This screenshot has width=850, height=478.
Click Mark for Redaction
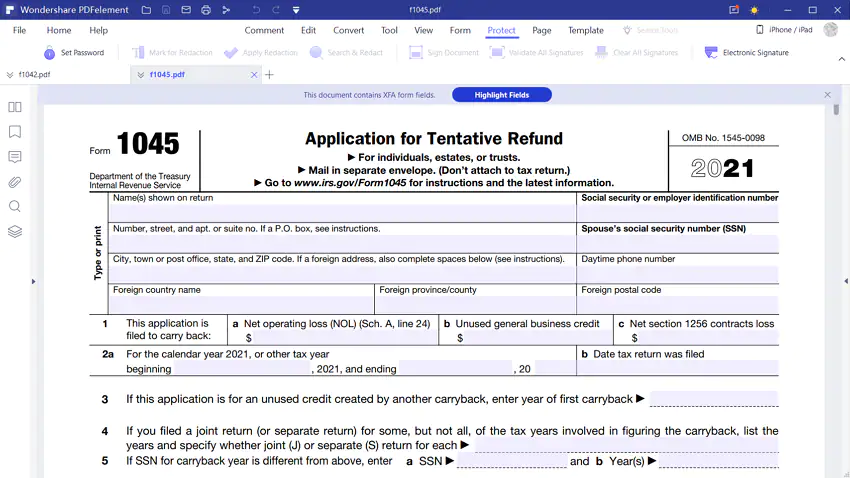point(172,53)
